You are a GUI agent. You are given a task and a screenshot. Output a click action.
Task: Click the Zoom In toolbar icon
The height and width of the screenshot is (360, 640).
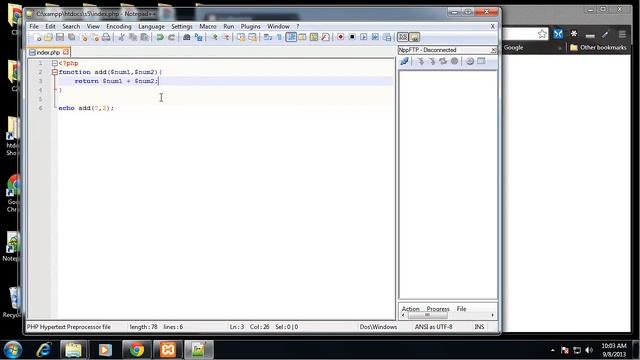(214, 38)
